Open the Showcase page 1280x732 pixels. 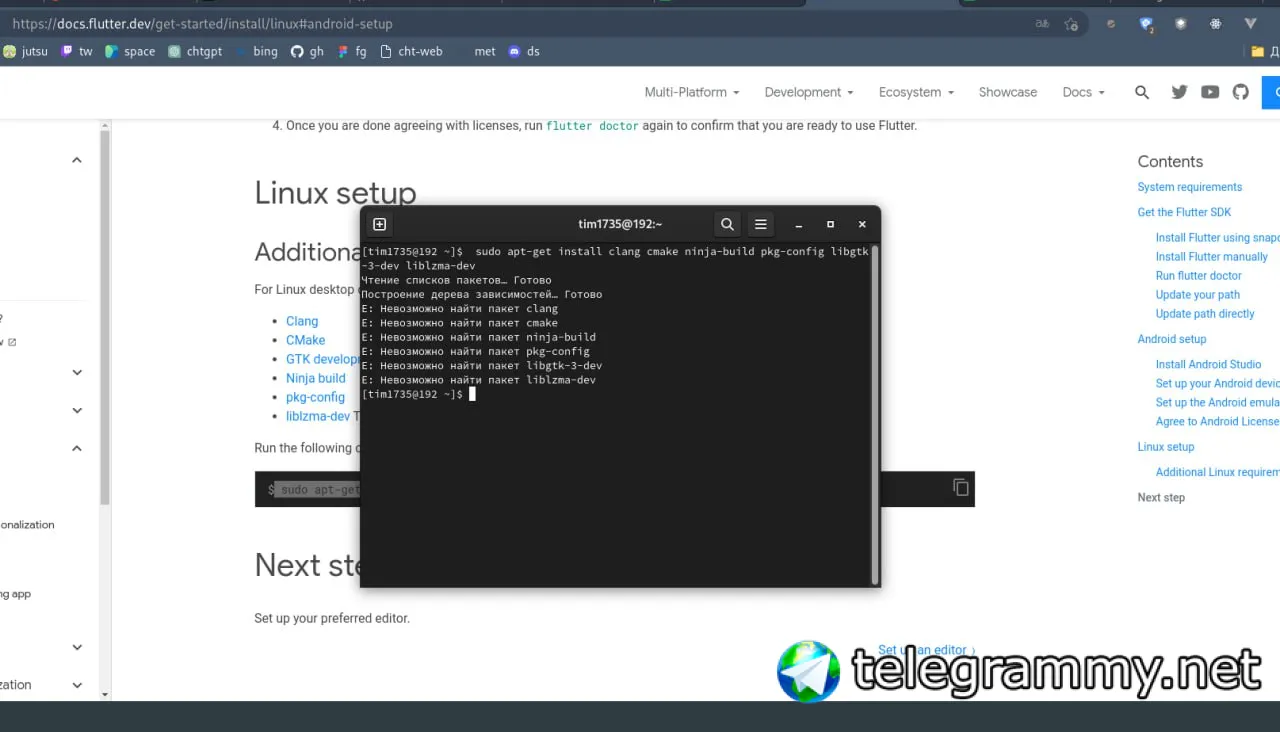point(1008,92)
